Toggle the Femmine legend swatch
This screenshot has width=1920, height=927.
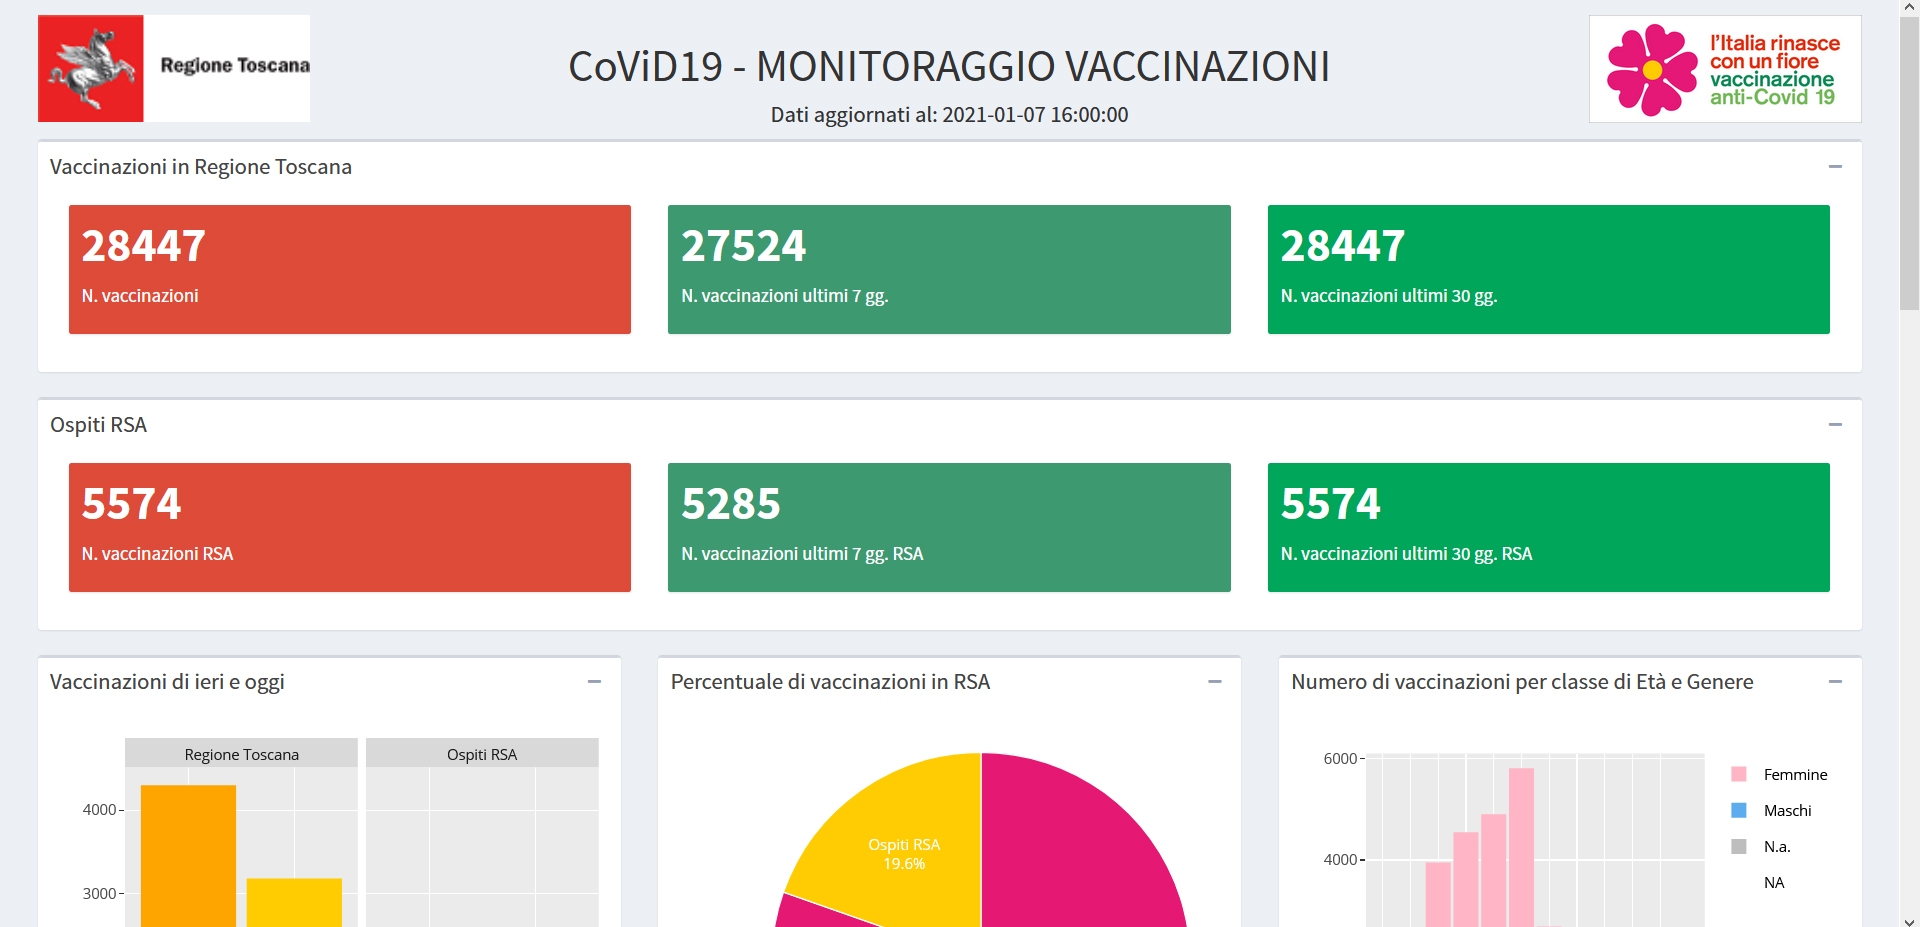click(x=1739, y=774)
